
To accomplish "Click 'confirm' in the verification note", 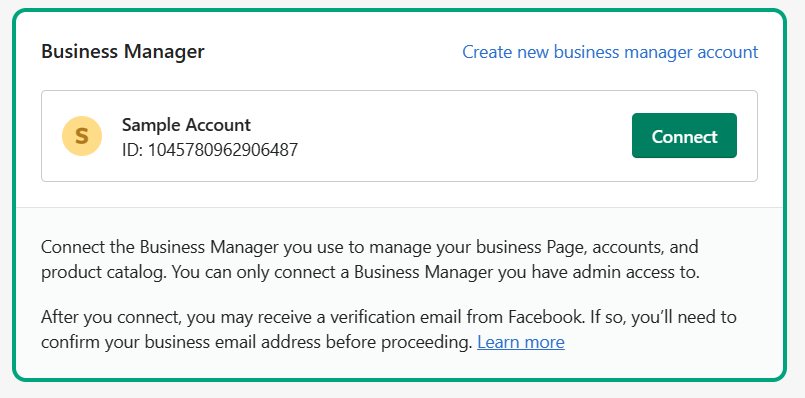I will 70,342.
